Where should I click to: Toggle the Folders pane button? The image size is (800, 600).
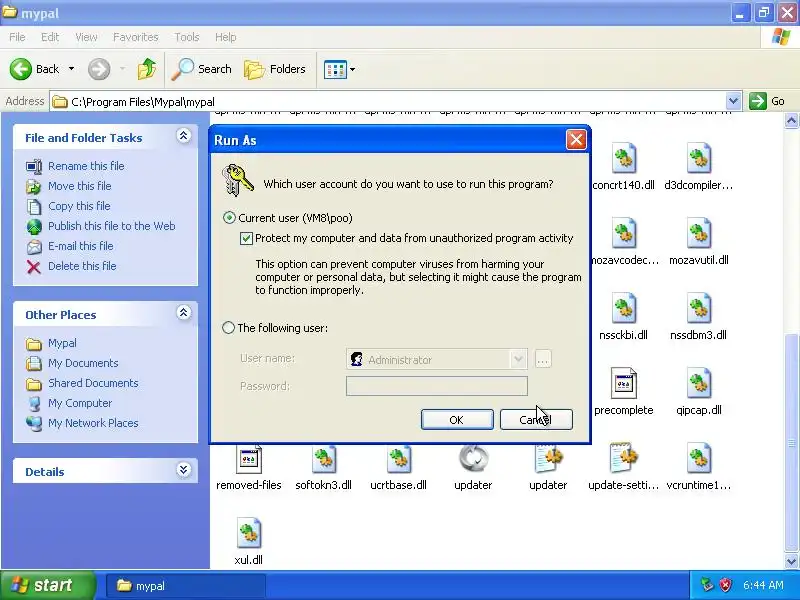click(x=275, y=69)
